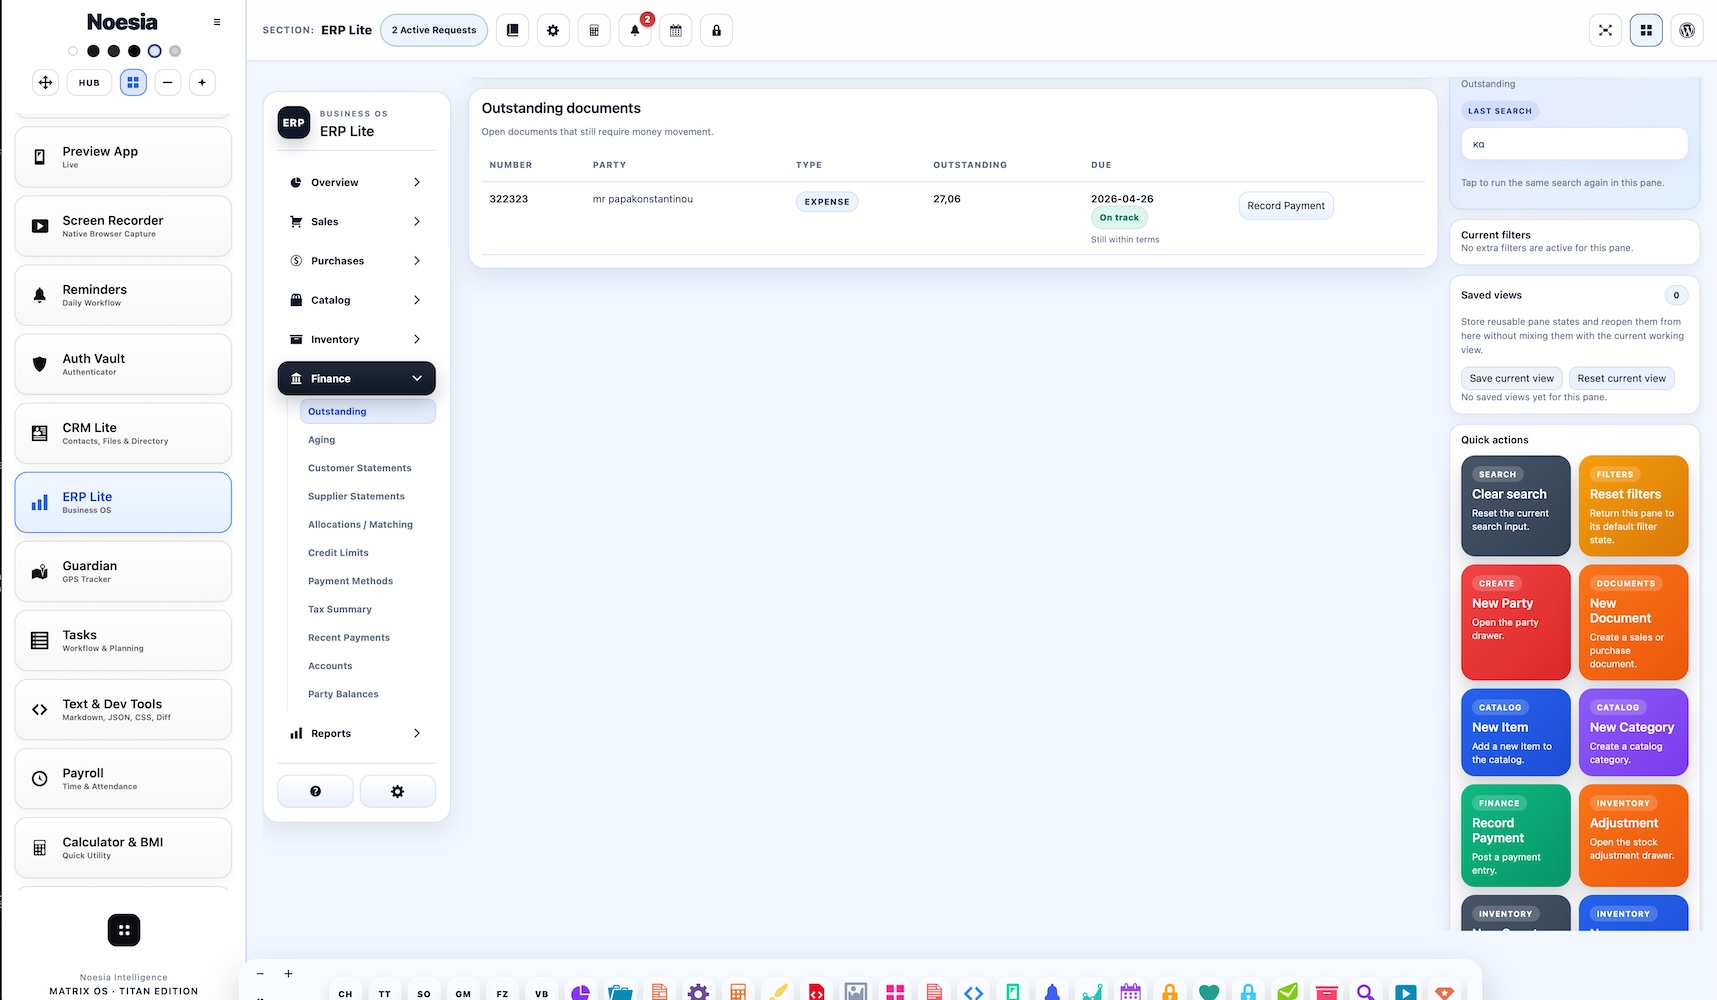The width and height of the screenshot is (1717, 1000).
Task: Click Record Payment button for document 322323
Action: tap(1285, 205)
